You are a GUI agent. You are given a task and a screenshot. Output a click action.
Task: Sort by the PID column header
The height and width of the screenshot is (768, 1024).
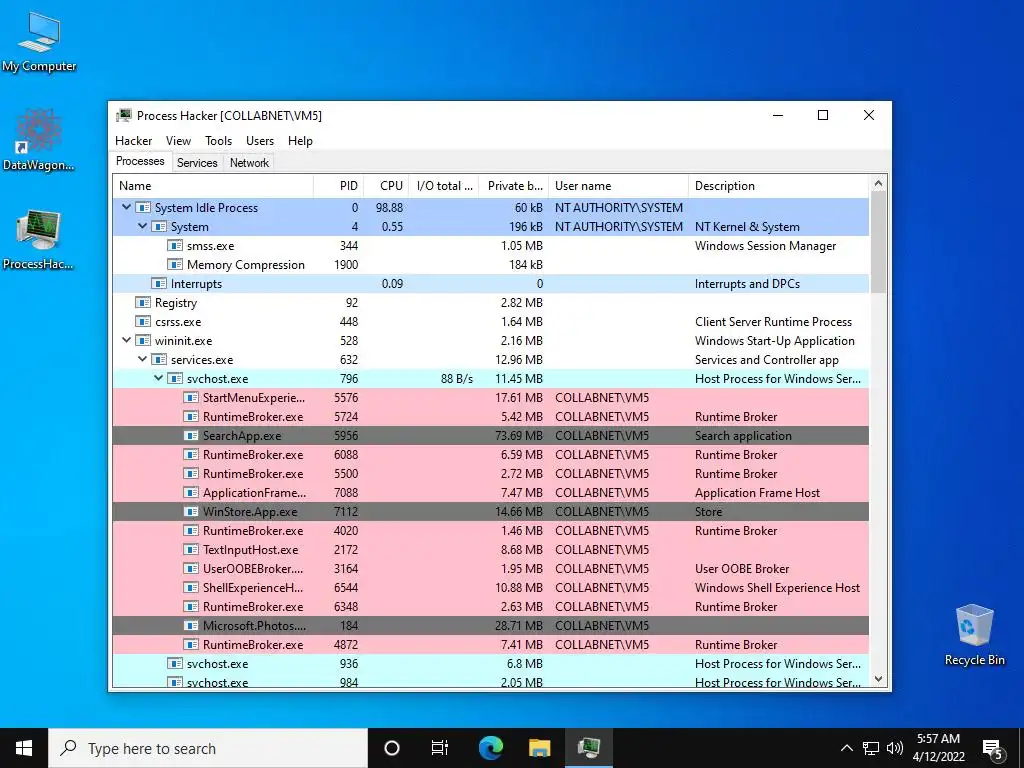coord(338,185)
